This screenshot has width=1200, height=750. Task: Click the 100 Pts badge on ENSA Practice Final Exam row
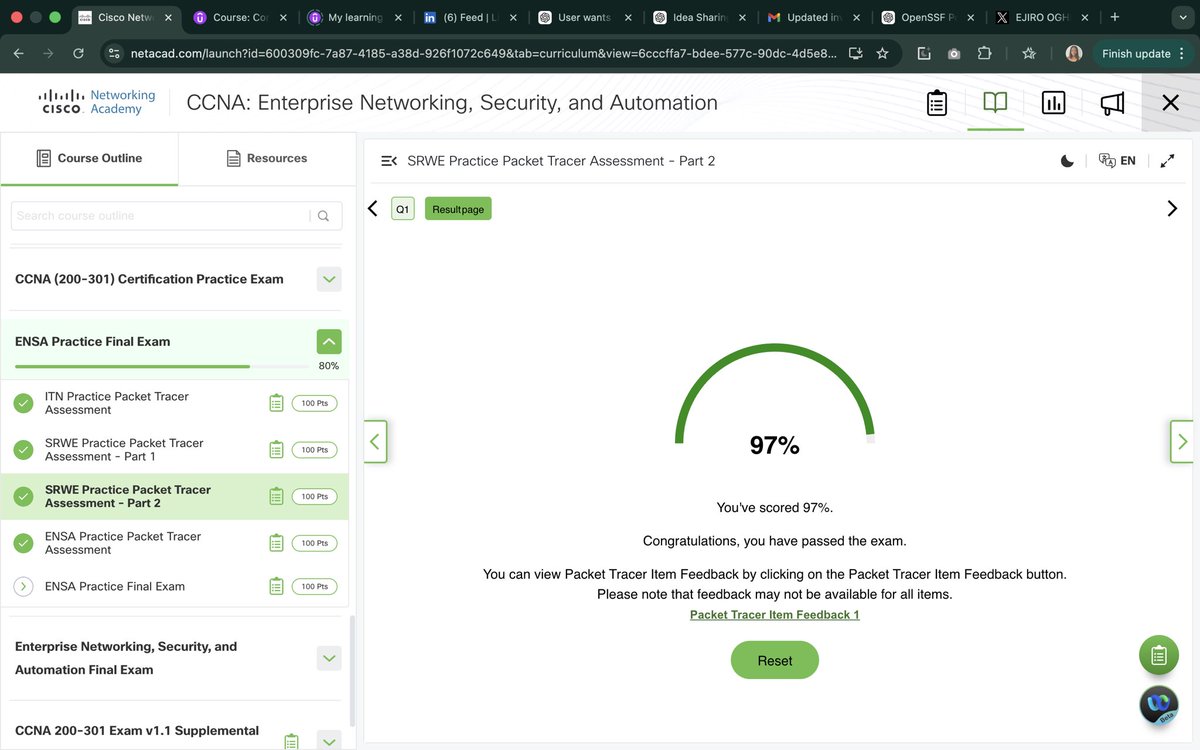click(x=315, y=587)
